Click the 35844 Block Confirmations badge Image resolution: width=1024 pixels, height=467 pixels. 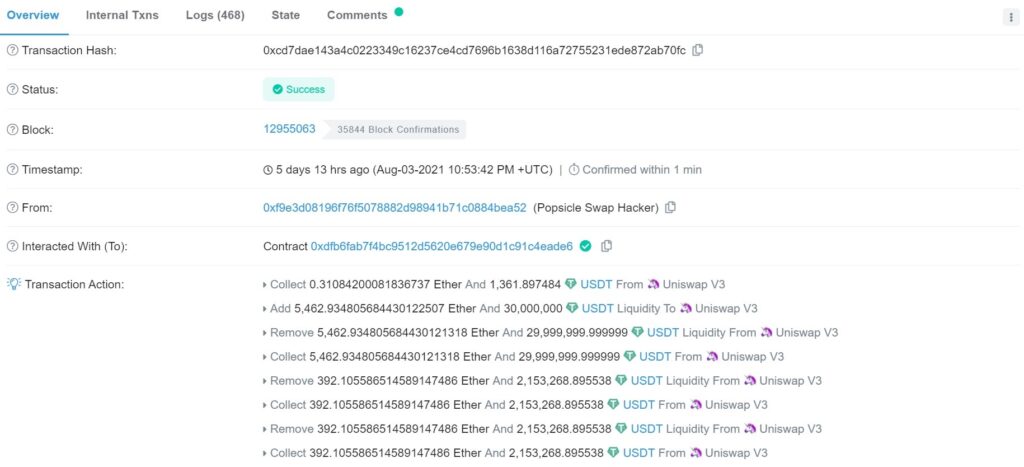398,130
